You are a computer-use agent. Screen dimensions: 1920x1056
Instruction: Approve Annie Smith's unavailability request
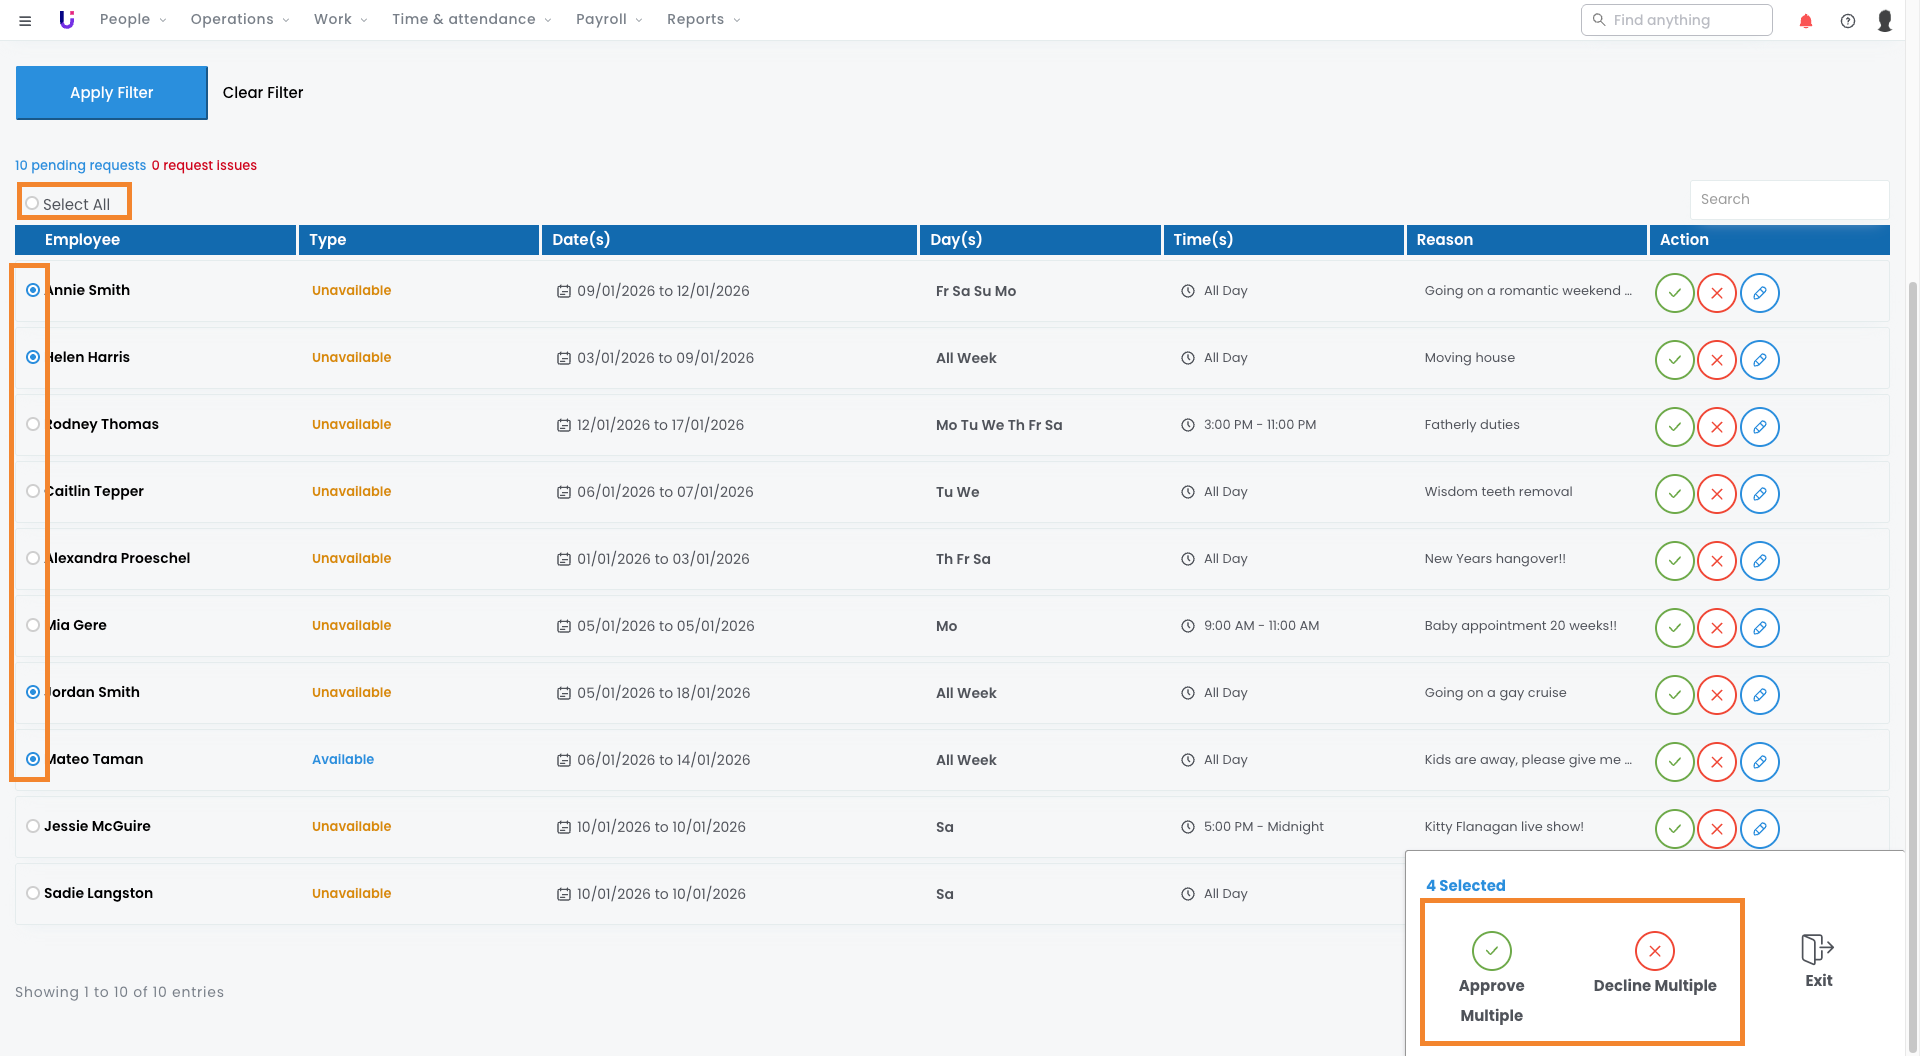point(1674,293)
